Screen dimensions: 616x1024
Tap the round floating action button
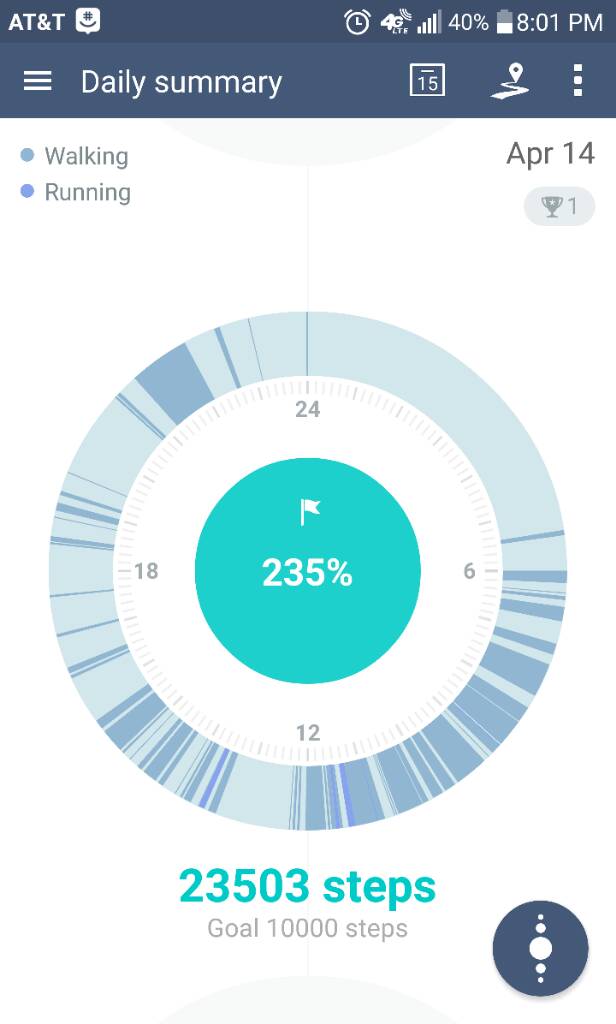pos(540,948)
